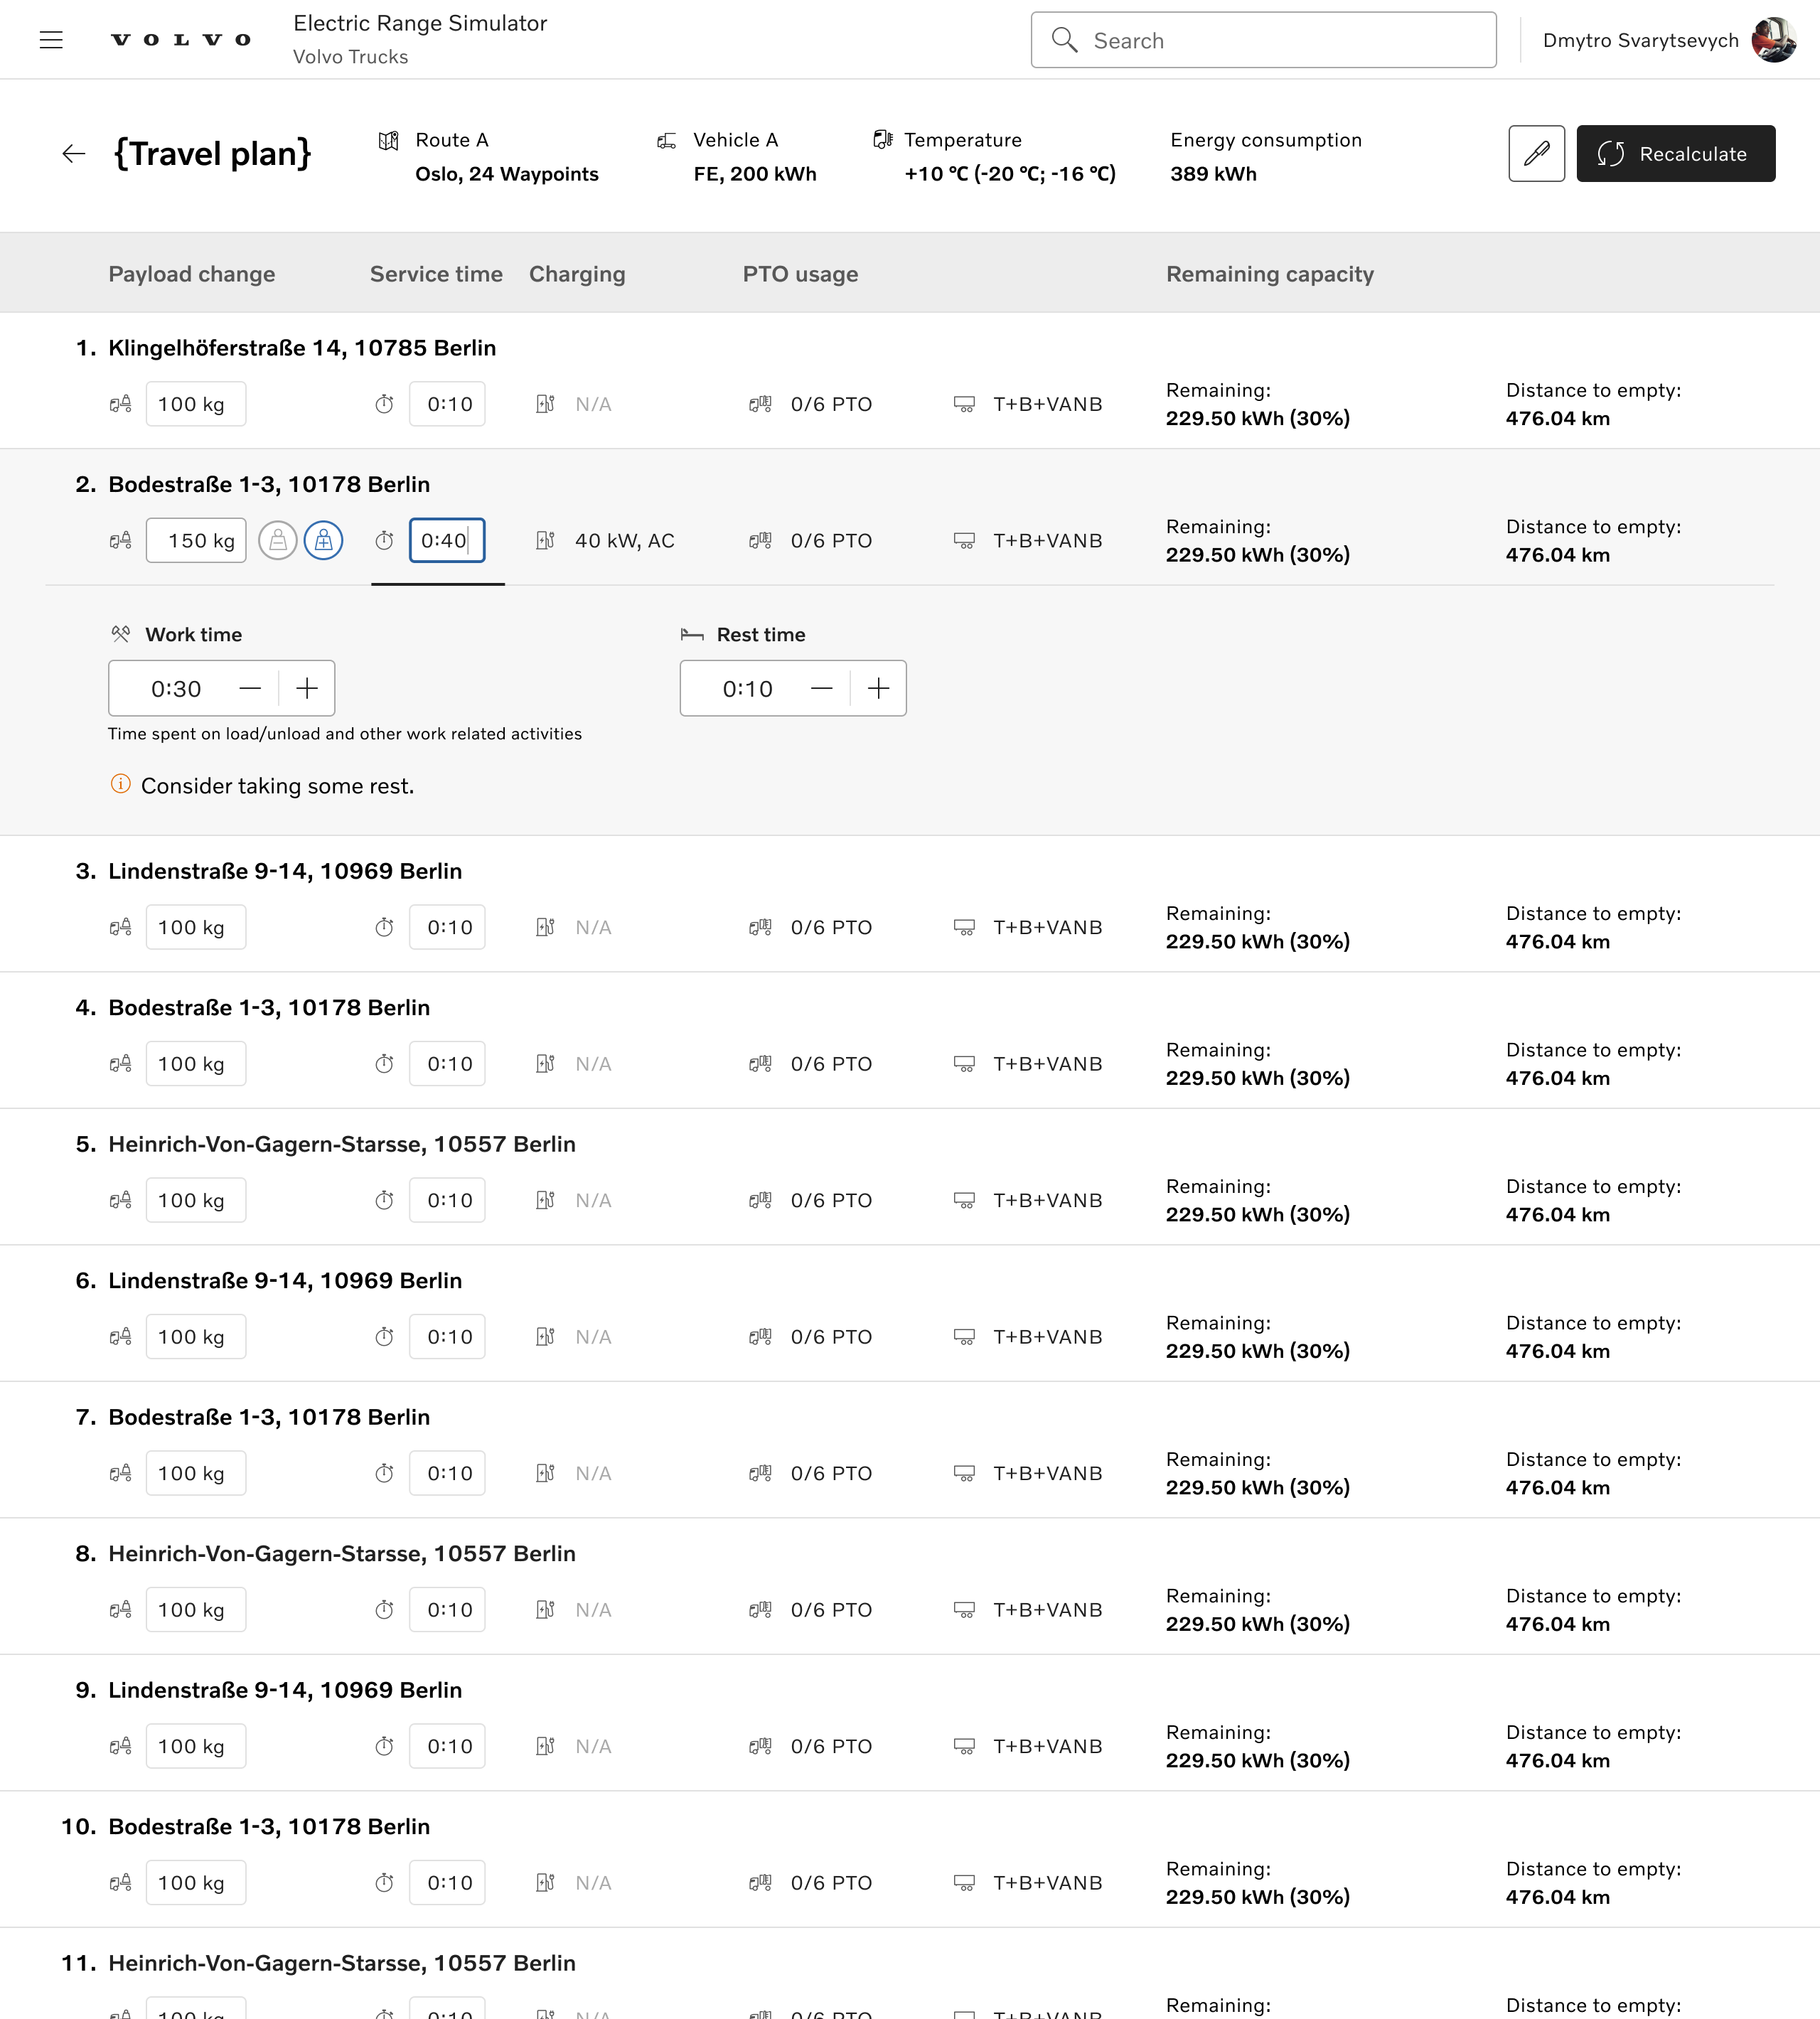Click the charging station icon in stop 4
This screenshot has width=1820, height=2019.
point(545,1064)
